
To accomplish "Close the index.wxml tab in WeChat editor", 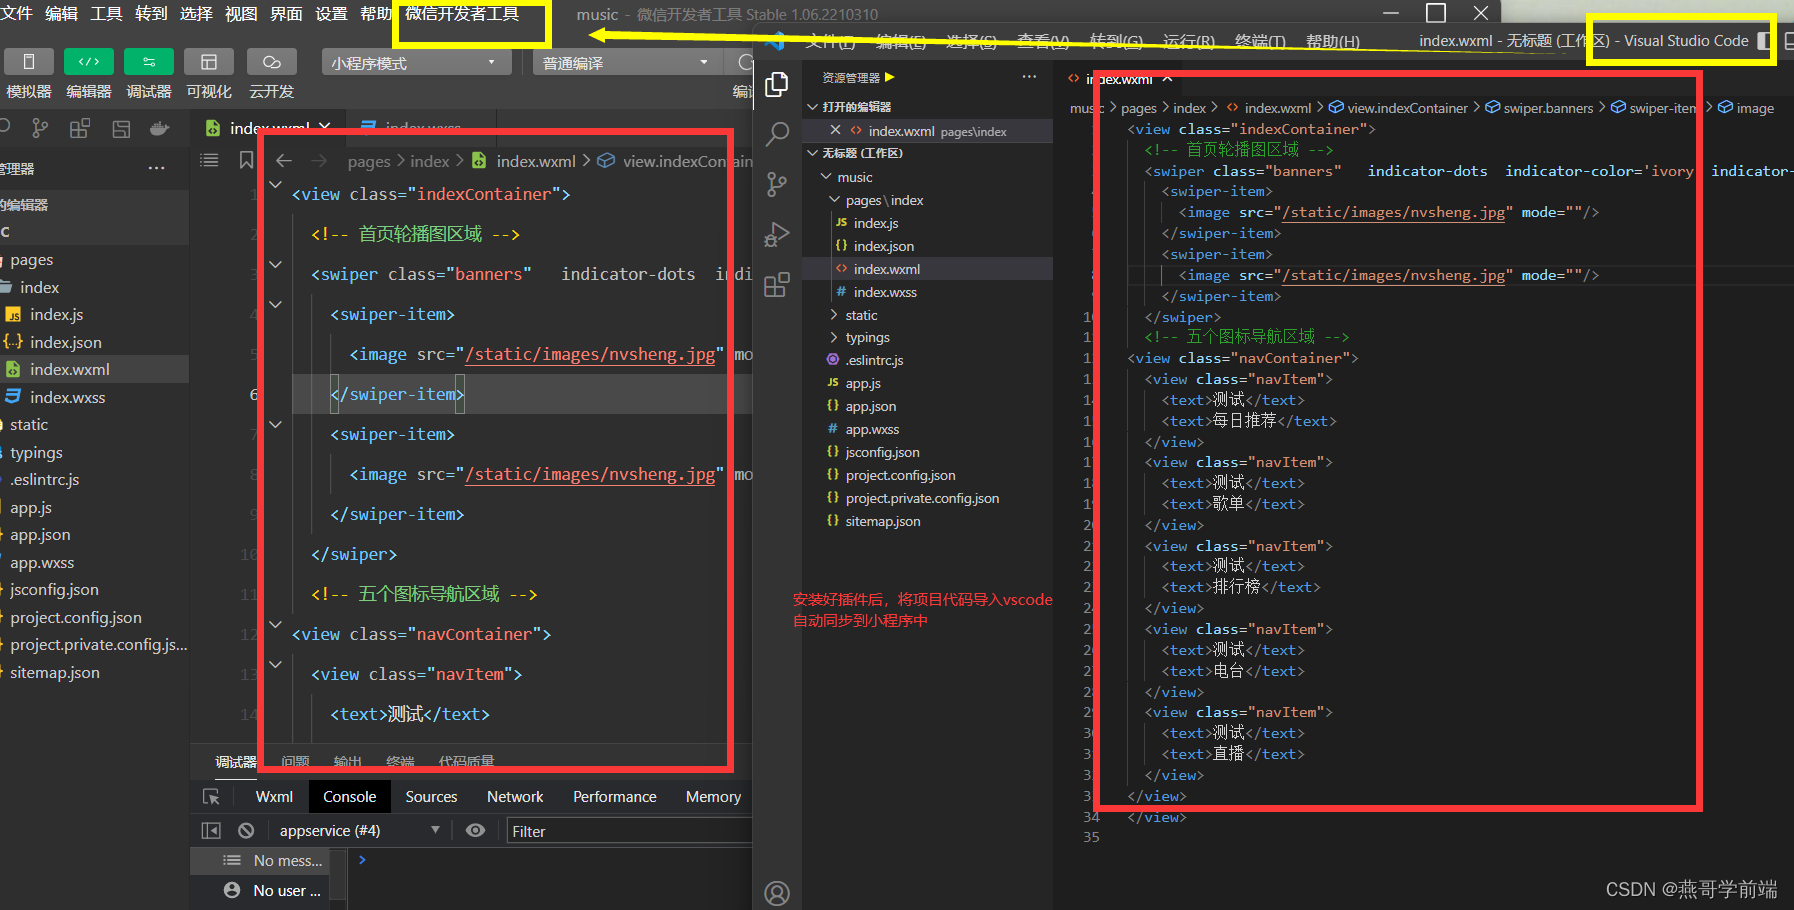I will point(325,127).
